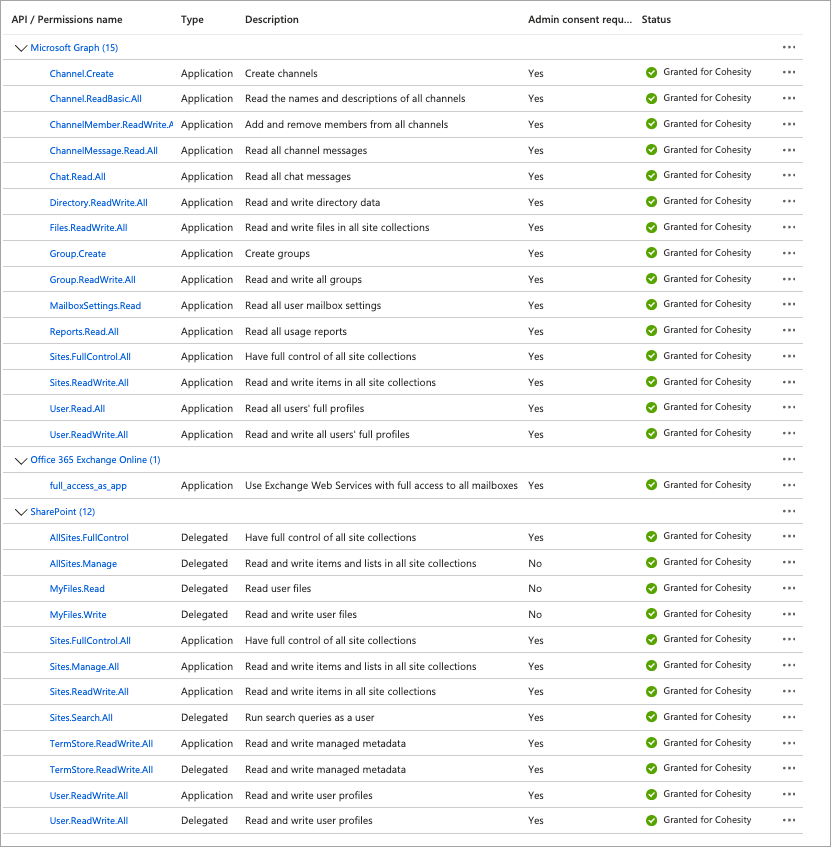Click the Sites.Manage.All permission link
Viewport: 831px width, 847px height.
(x=84, y=667)
